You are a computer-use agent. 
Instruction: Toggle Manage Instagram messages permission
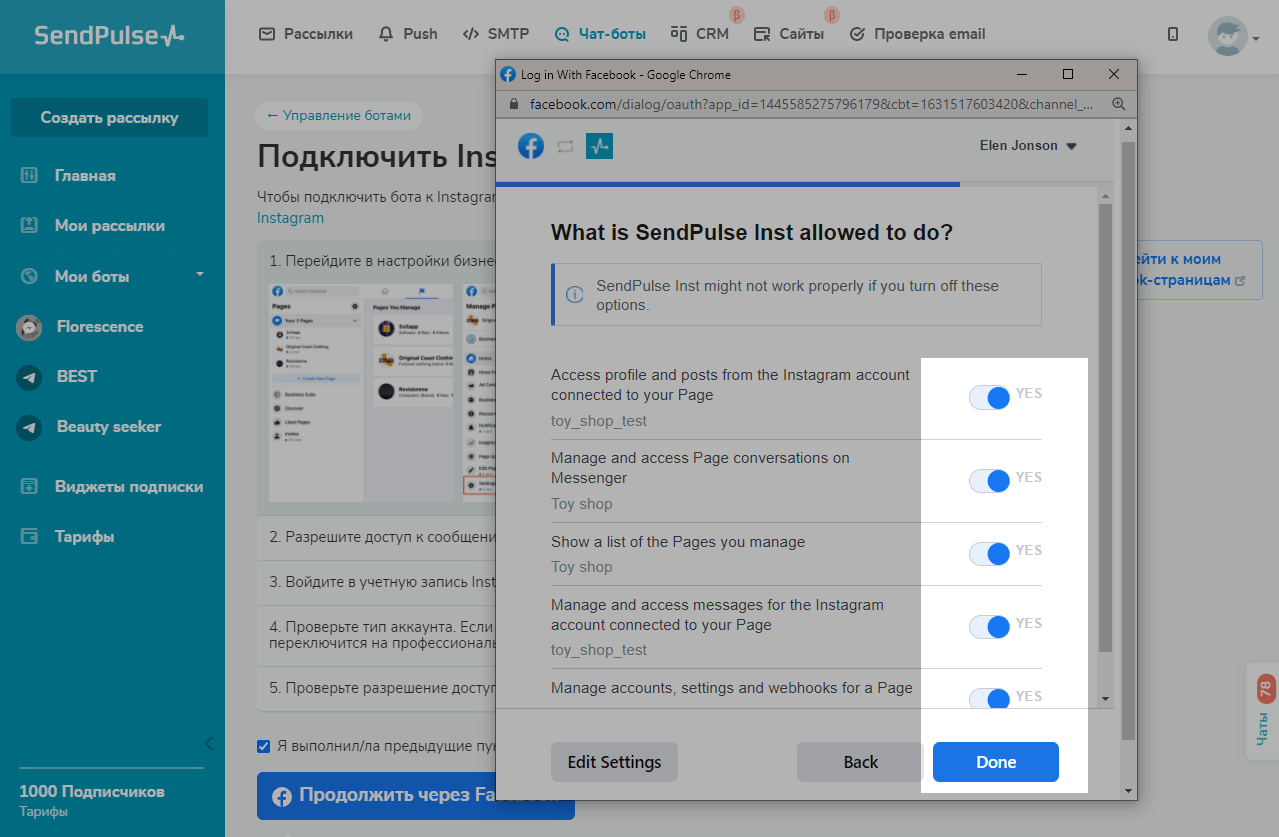tap(990, 626)
